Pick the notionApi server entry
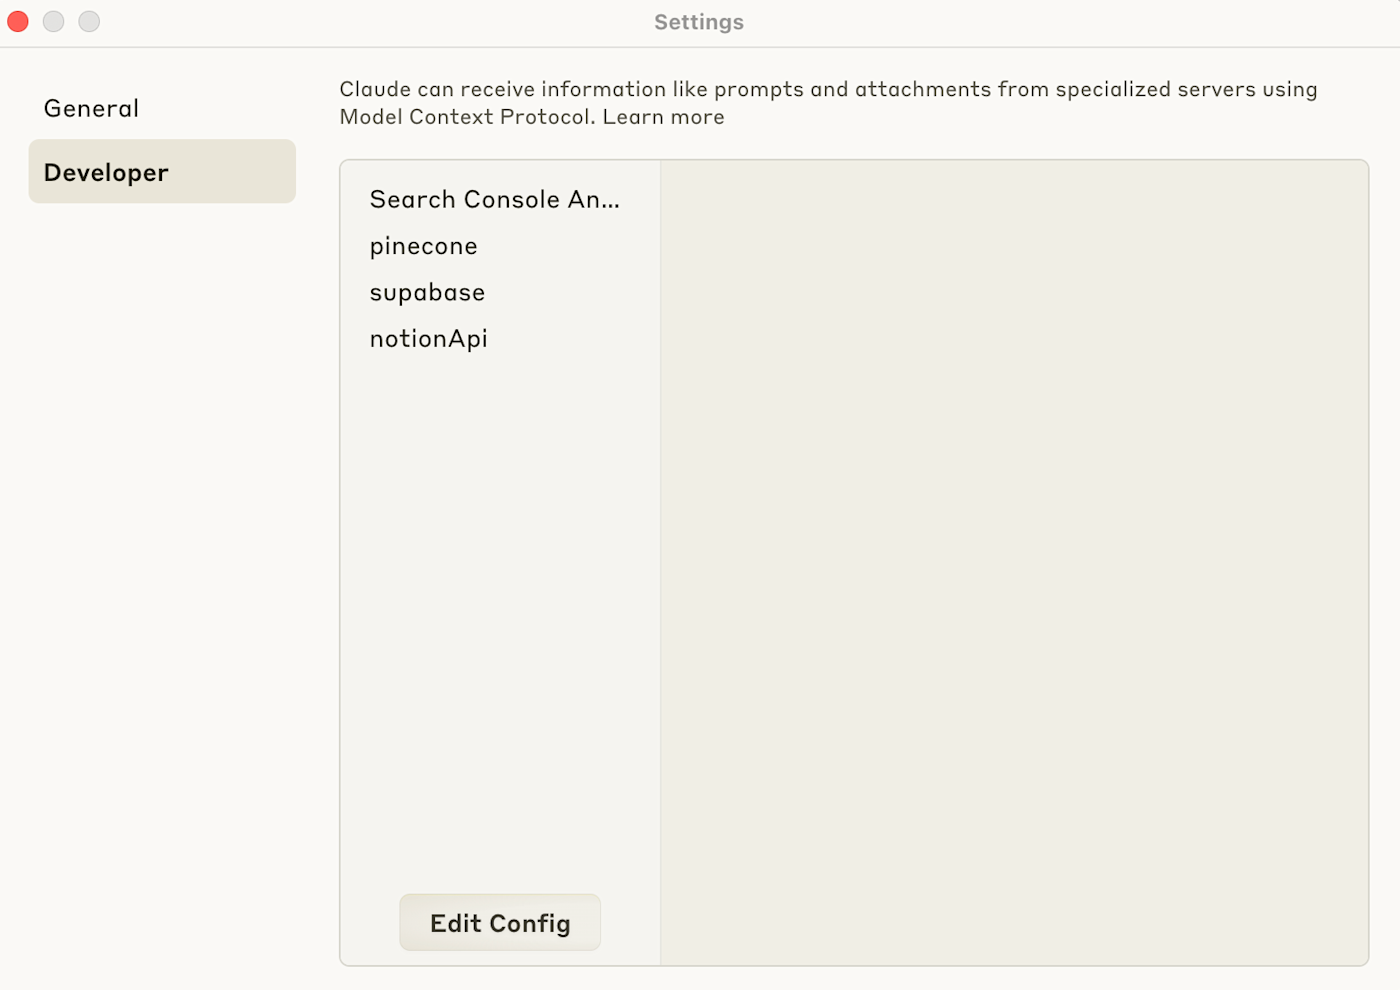The height and width of the screenshot is (990, 1400). click(428, 338)
